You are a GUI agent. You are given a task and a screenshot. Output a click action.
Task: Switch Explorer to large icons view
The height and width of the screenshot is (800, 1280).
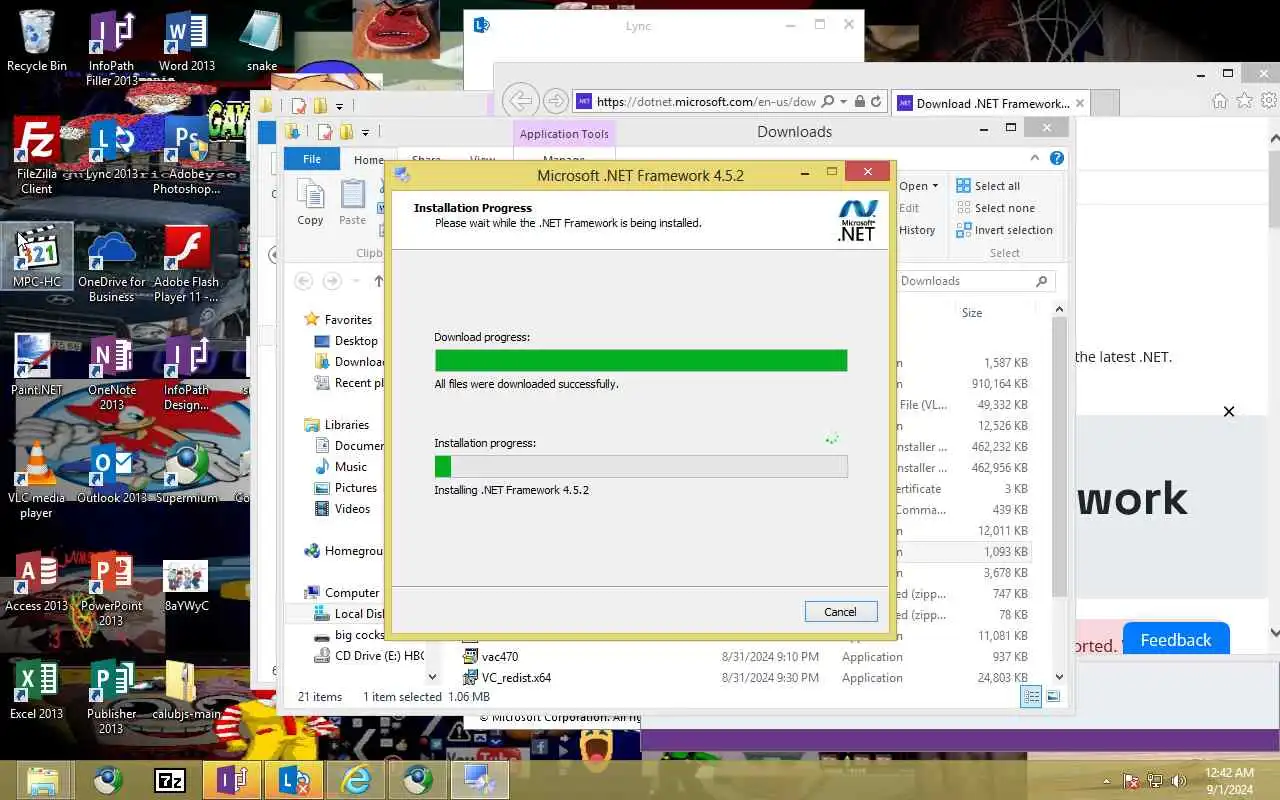point(1053,697)
